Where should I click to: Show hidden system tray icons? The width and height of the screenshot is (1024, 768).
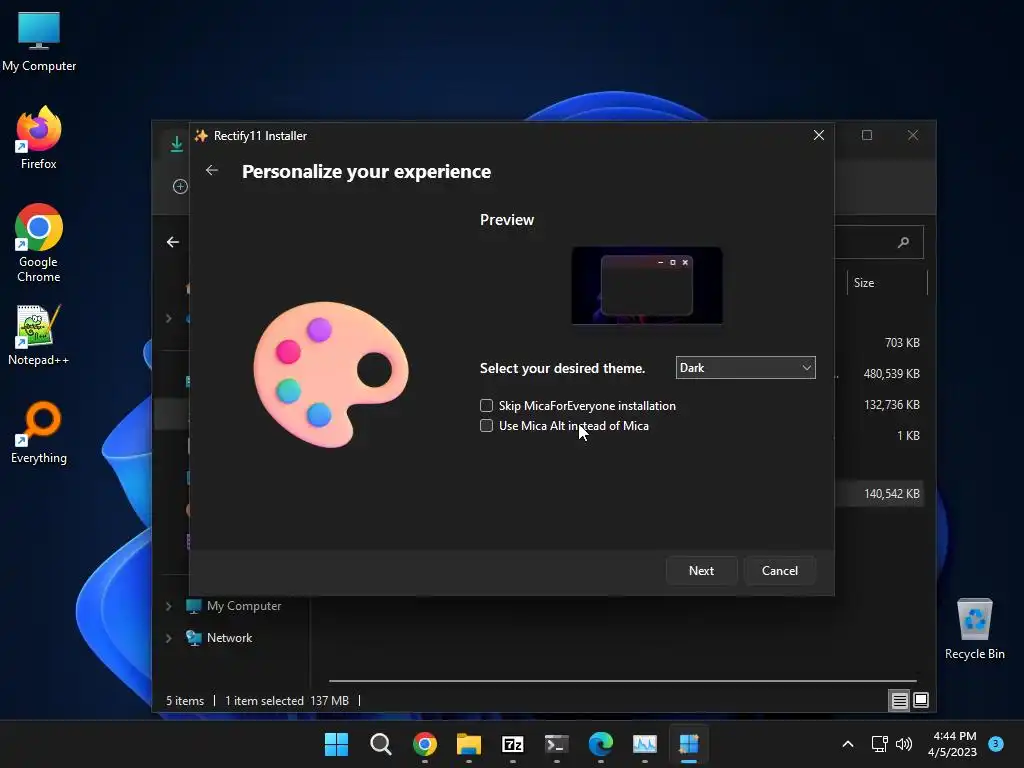(848, 744)
